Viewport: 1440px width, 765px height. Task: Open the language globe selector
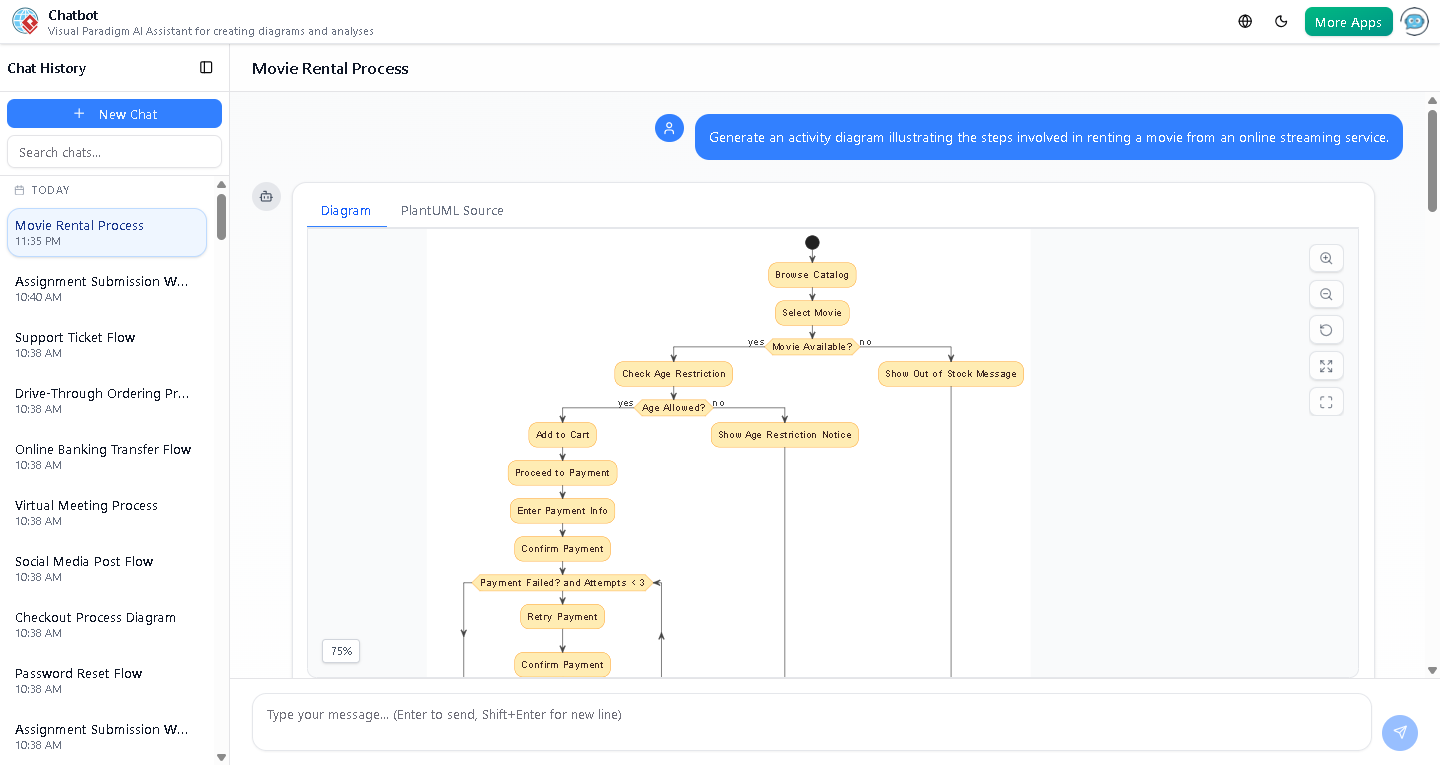(x=1244, y=20)
